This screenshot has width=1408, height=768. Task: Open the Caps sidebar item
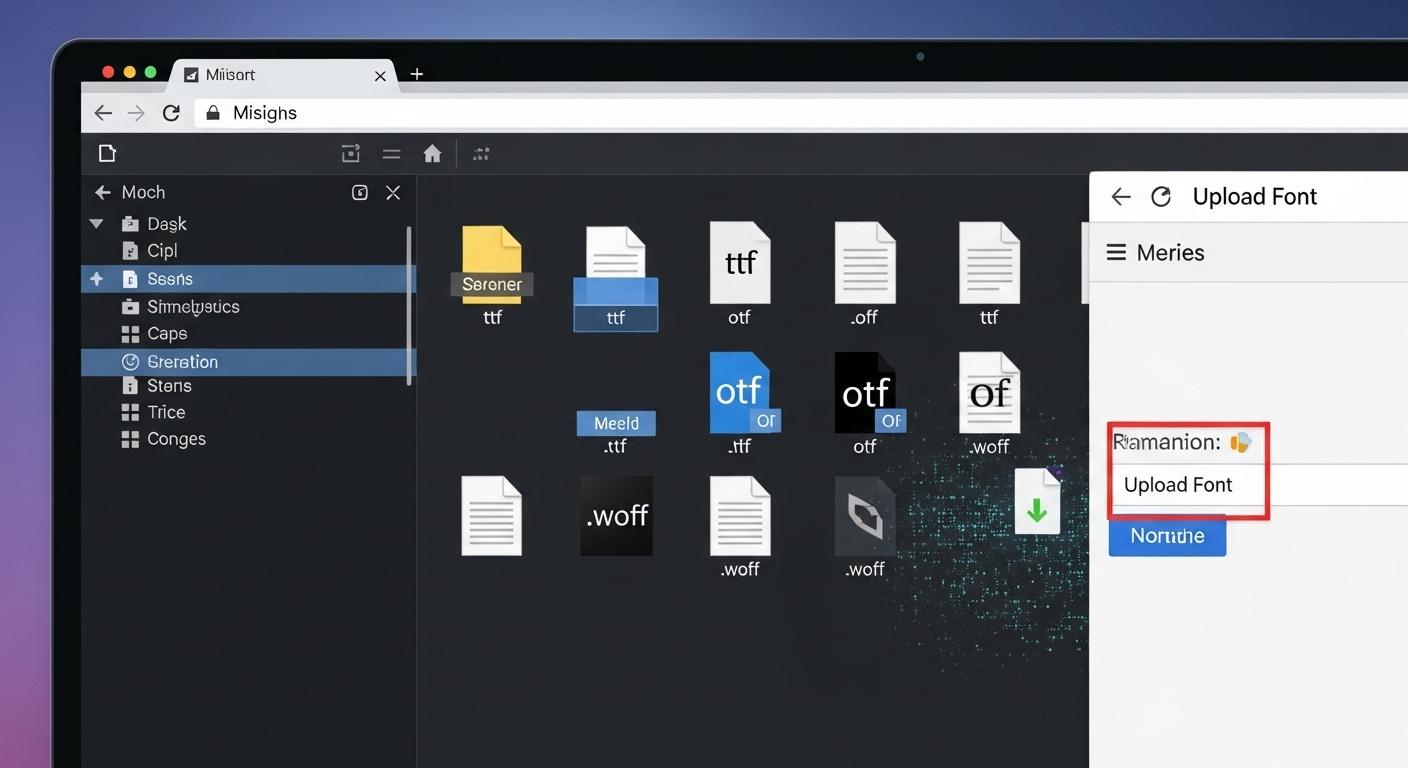[167, 334]
